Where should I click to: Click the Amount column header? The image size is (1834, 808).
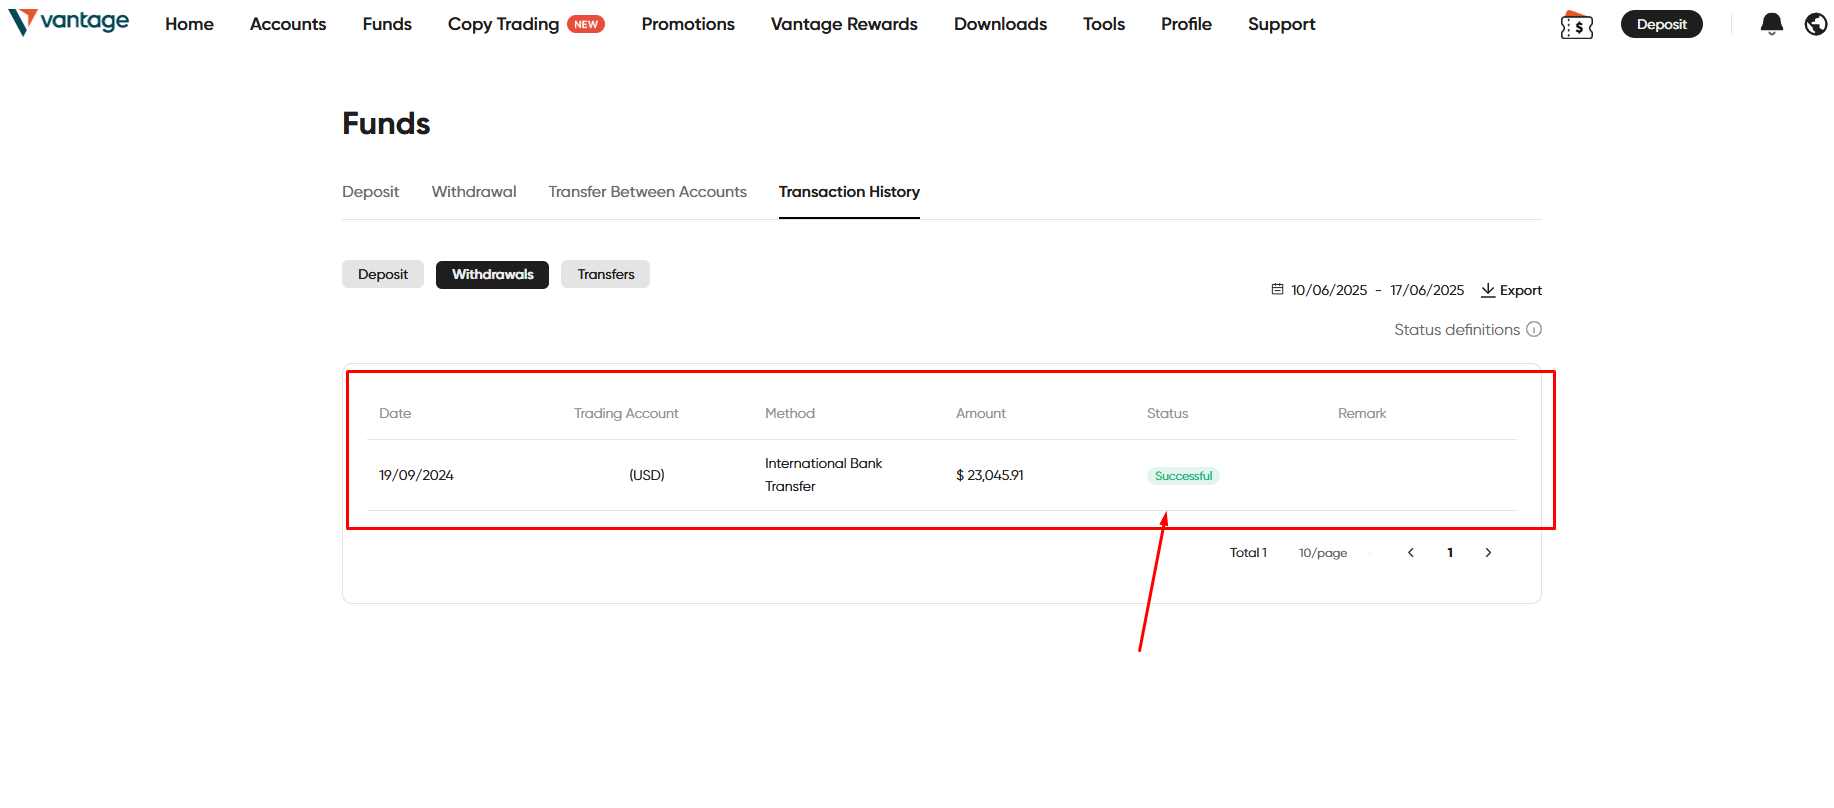pyautogui.click(x=981, y=413)
